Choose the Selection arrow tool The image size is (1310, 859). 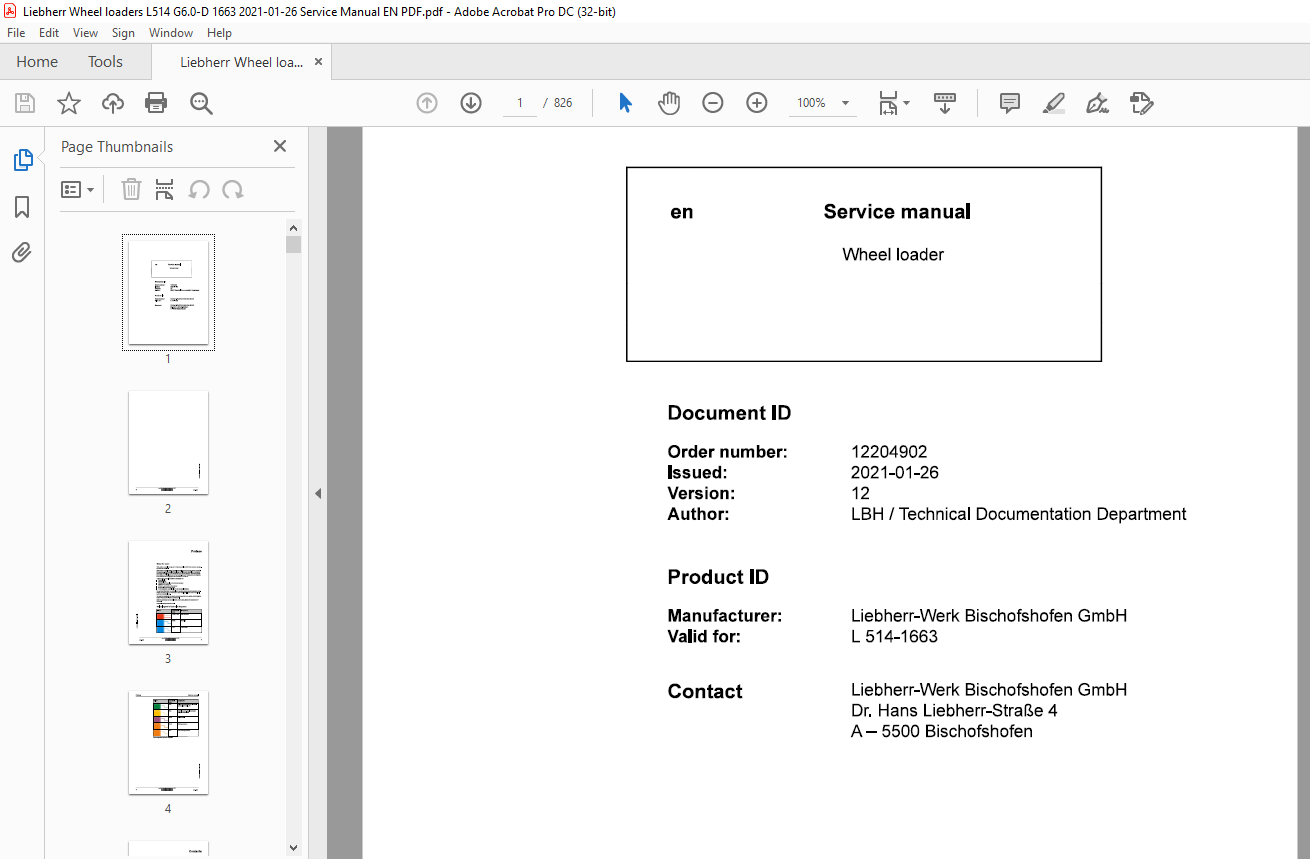point(625,103)
